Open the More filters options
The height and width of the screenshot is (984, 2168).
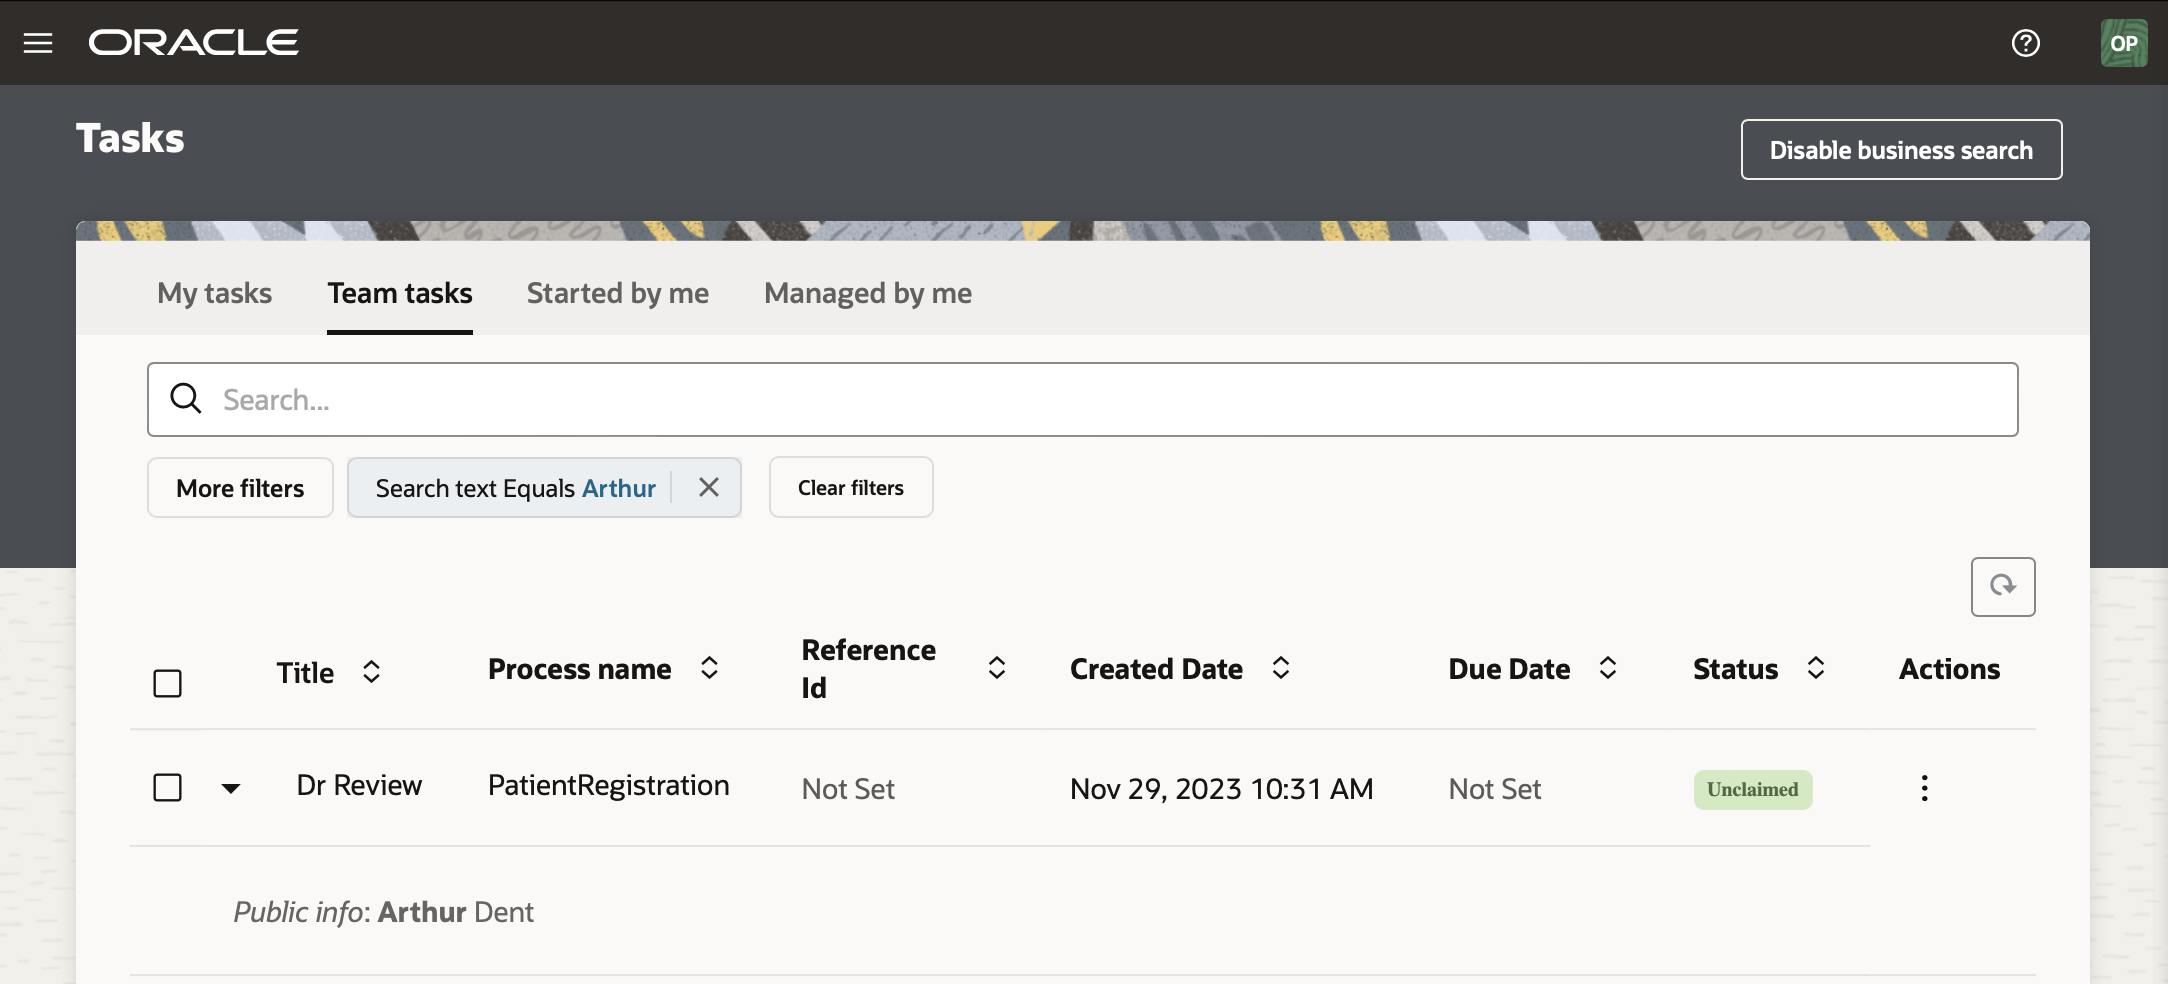tap(240, 488)
